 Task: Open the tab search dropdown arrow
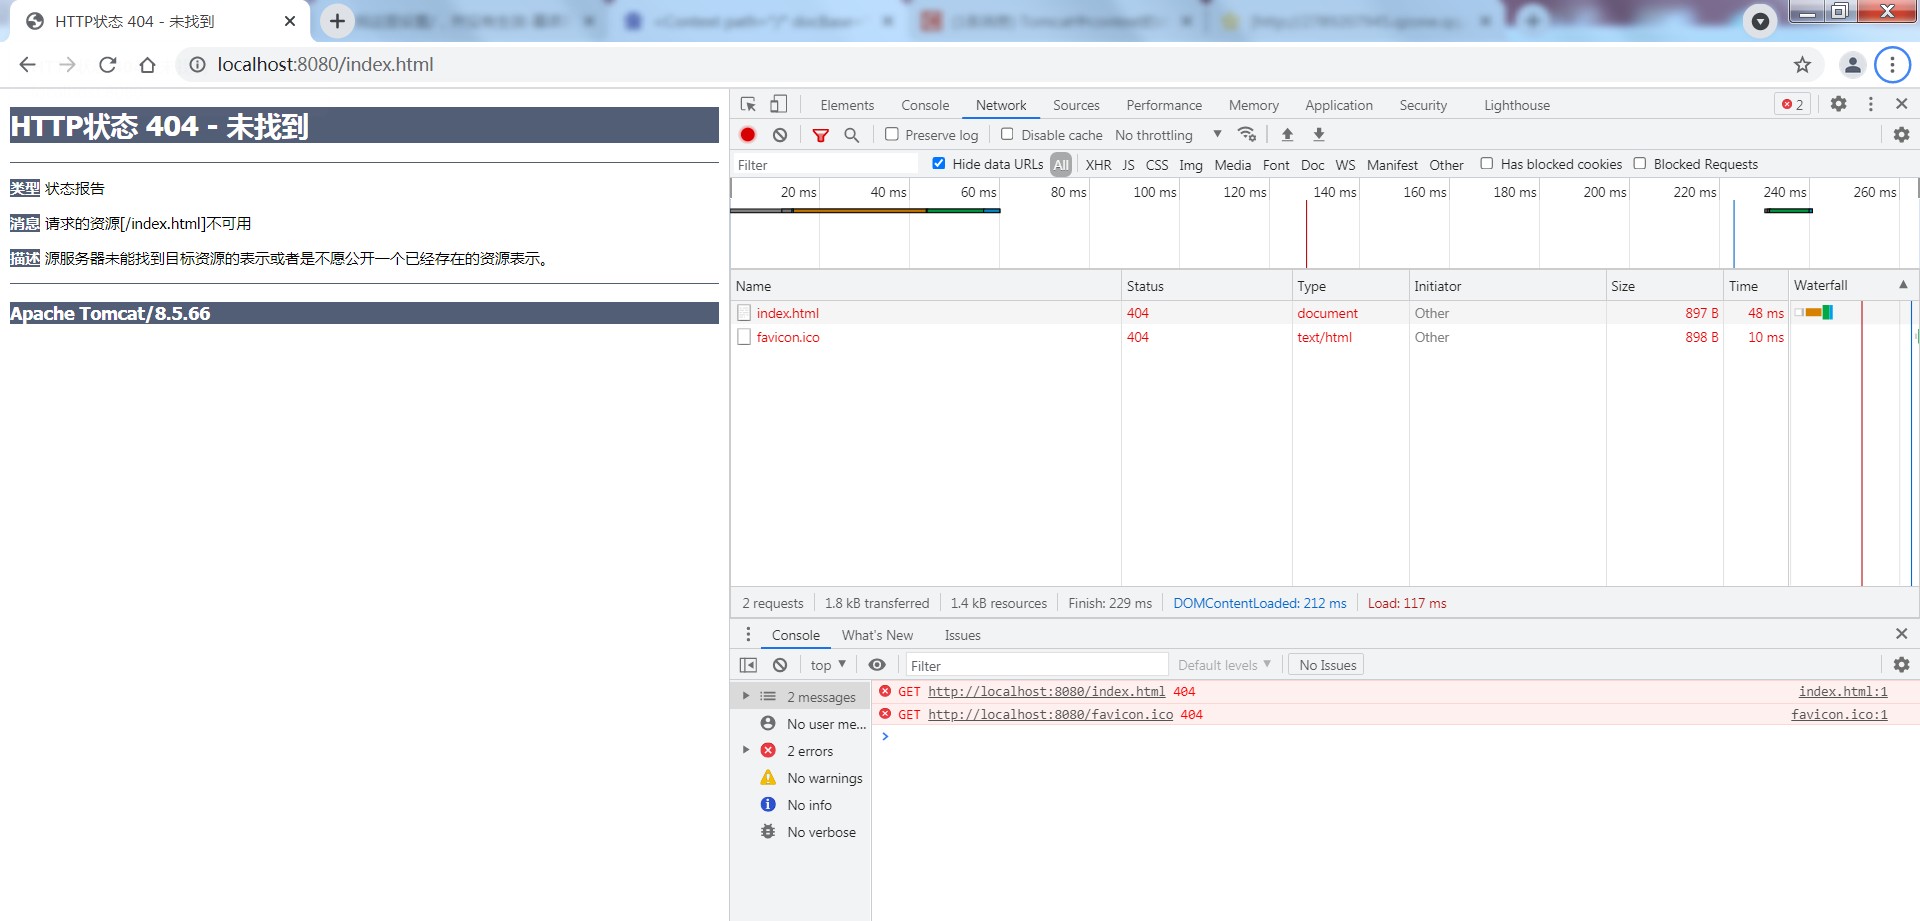1760,21
